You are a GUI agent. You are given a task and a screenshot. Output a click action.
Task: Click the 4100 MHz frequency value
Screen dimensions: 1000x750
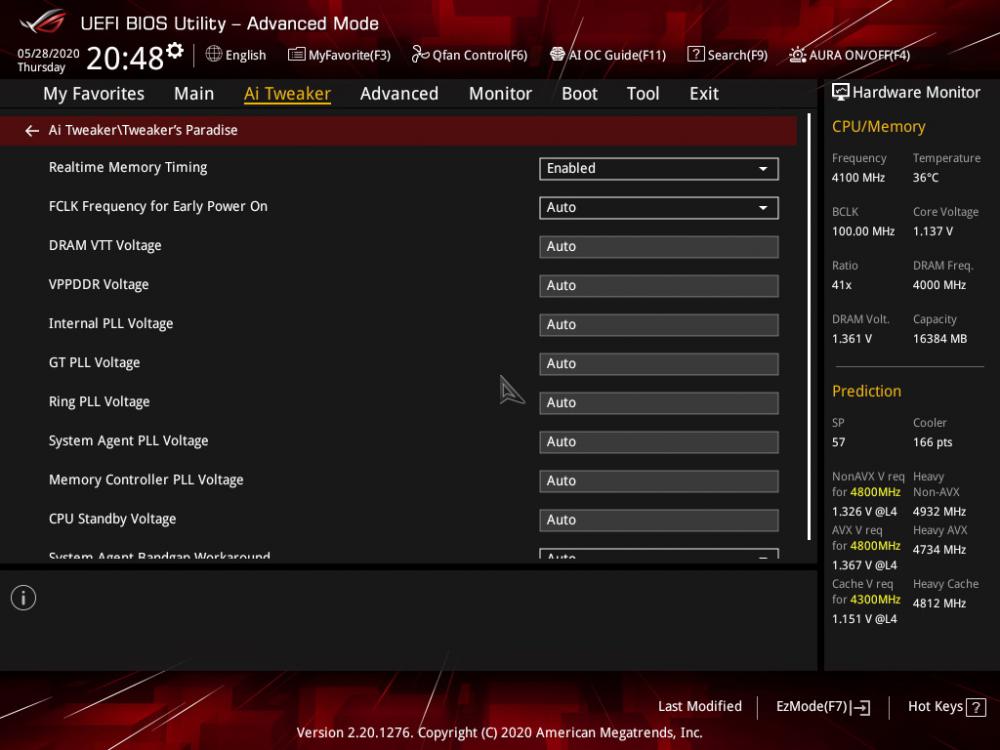[x=858, y=178]
